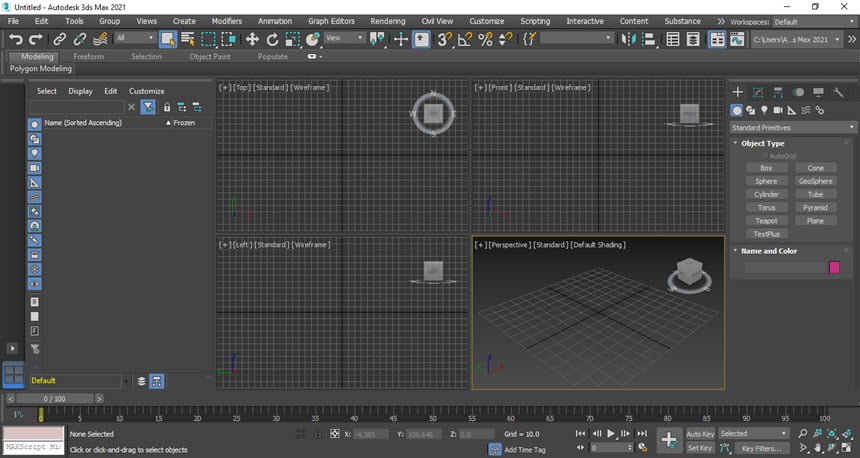
Task: Open the View reference coordinate dropdown
Action: tap(344, 38)
